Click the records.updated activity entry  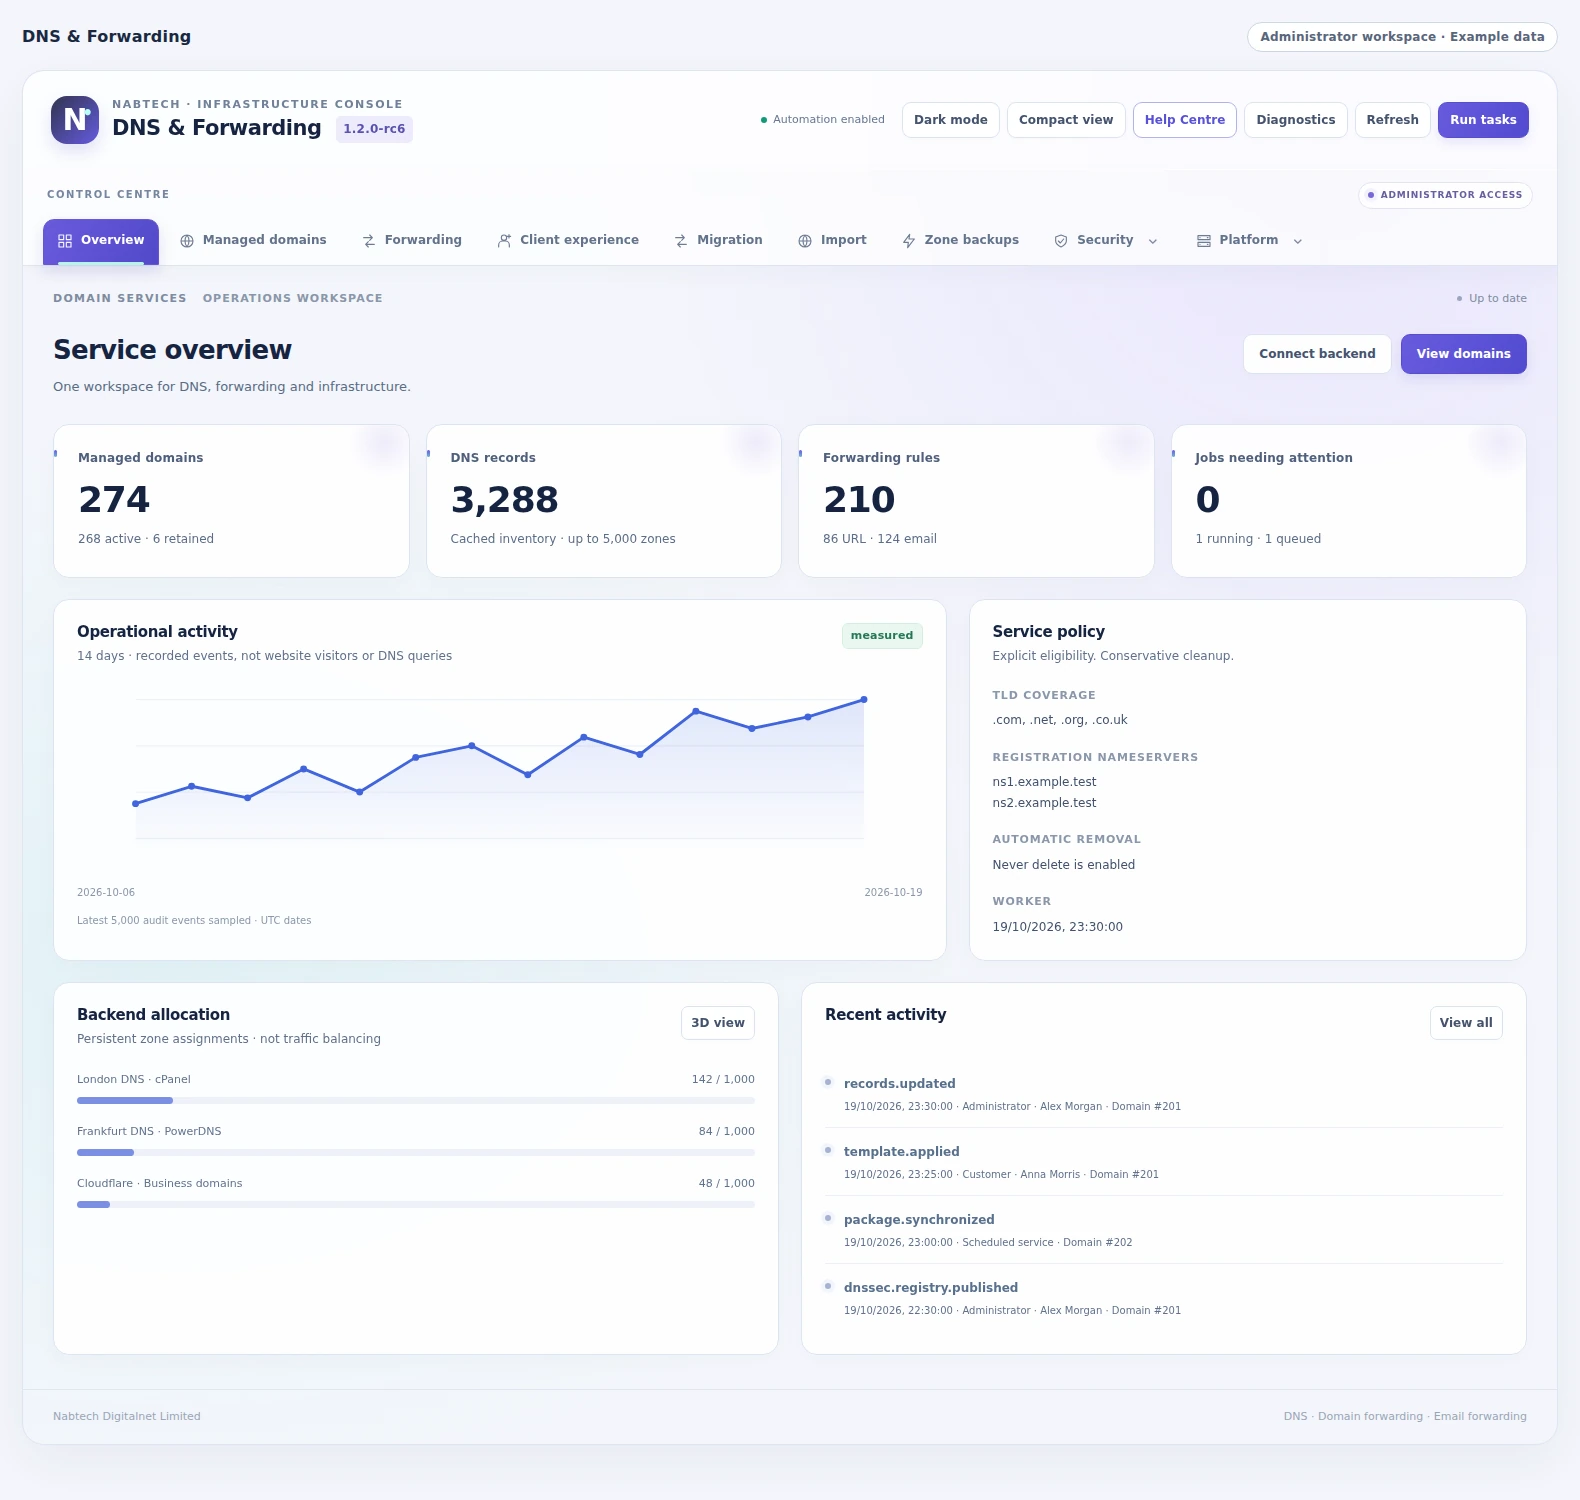1164,1094
